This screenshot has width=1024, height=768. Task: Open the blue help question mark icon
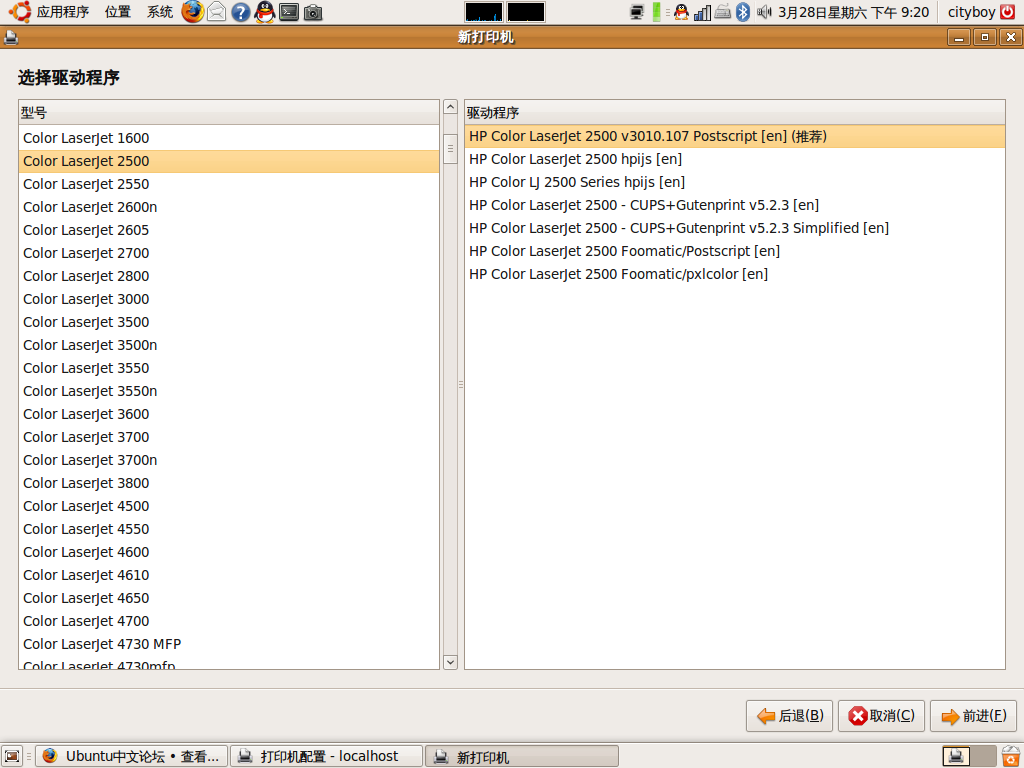coord(240,12)
